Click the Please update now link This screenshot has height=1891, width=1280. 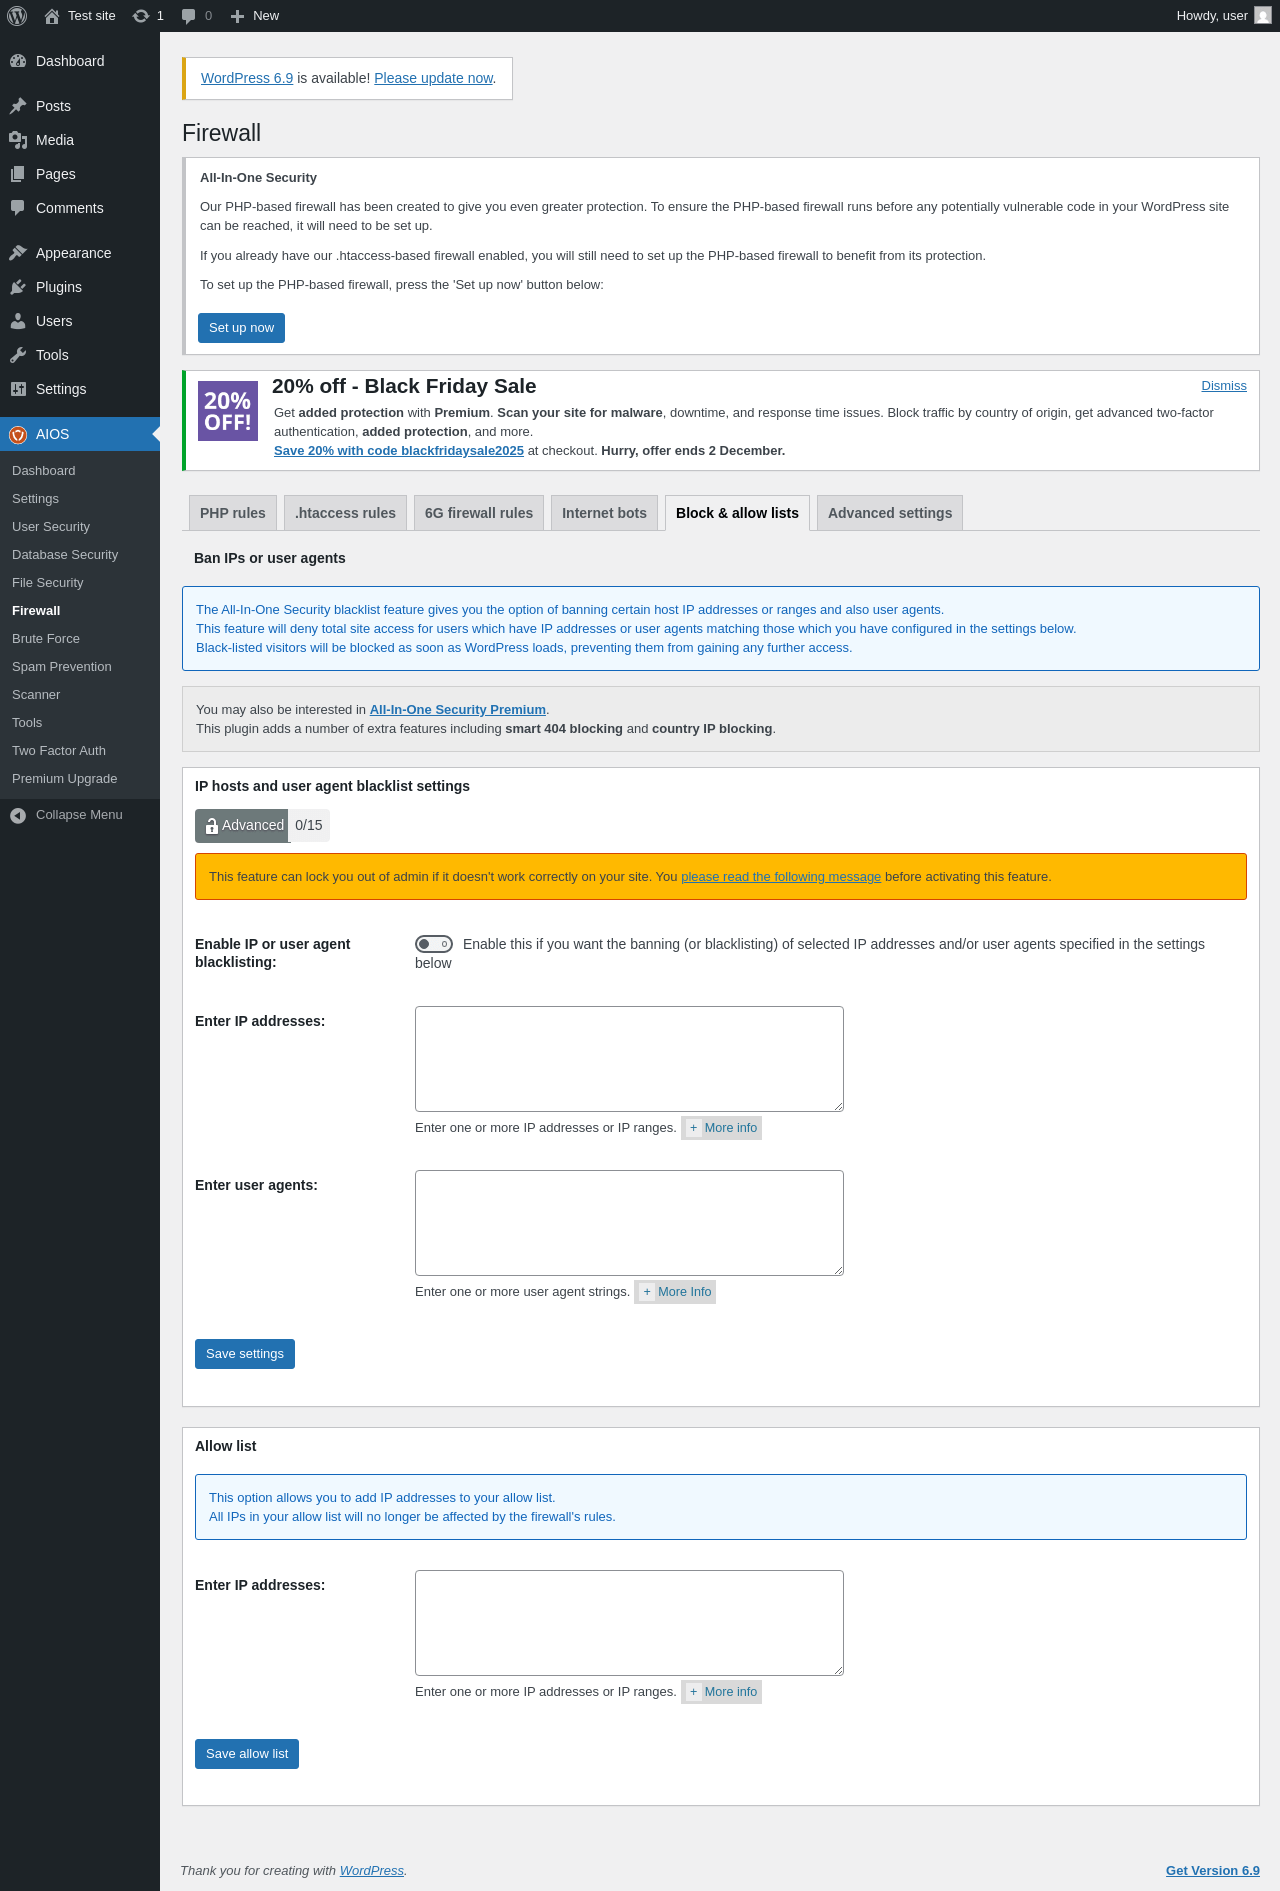click(434, 78)
